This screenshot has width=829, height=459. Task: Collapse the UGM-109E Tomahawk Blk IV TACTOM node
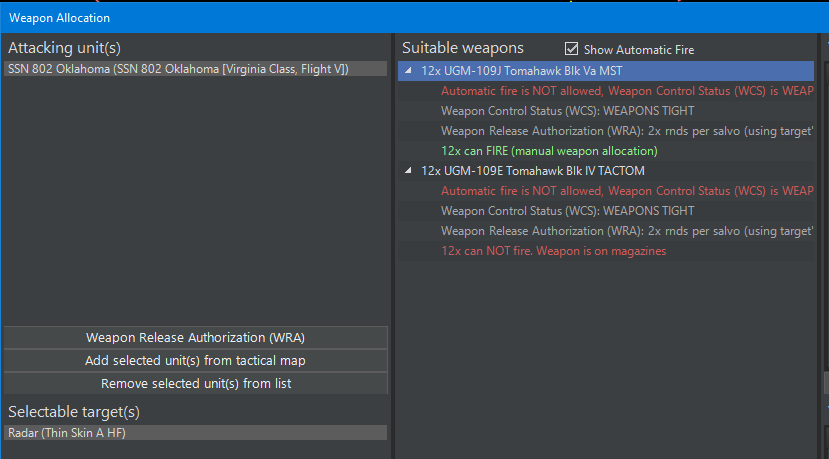click(x=408, y=171)
